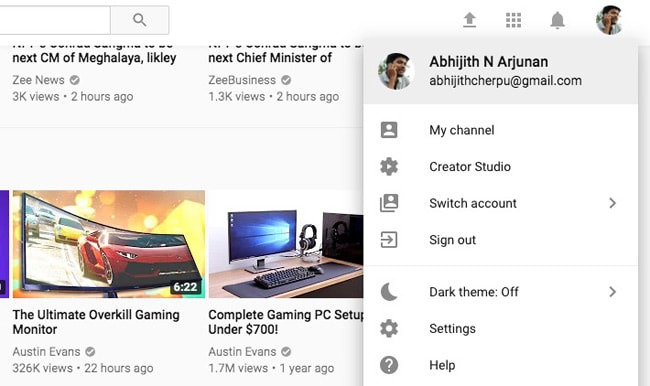
Task: Click the search magnifier button
Action: pos(140,20)
